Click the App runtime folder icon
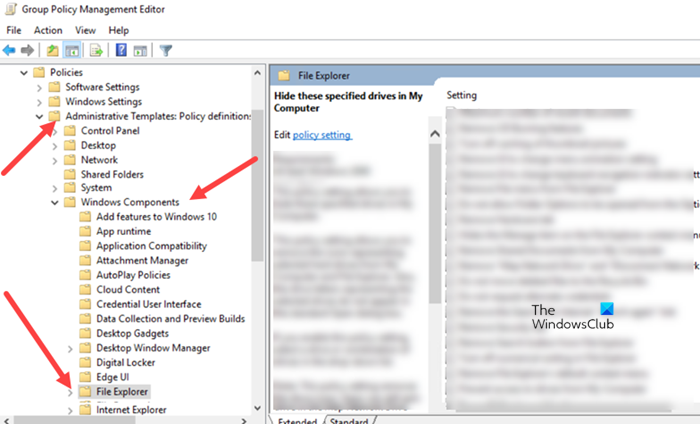700x424 pixels. [x=85, y=231]
